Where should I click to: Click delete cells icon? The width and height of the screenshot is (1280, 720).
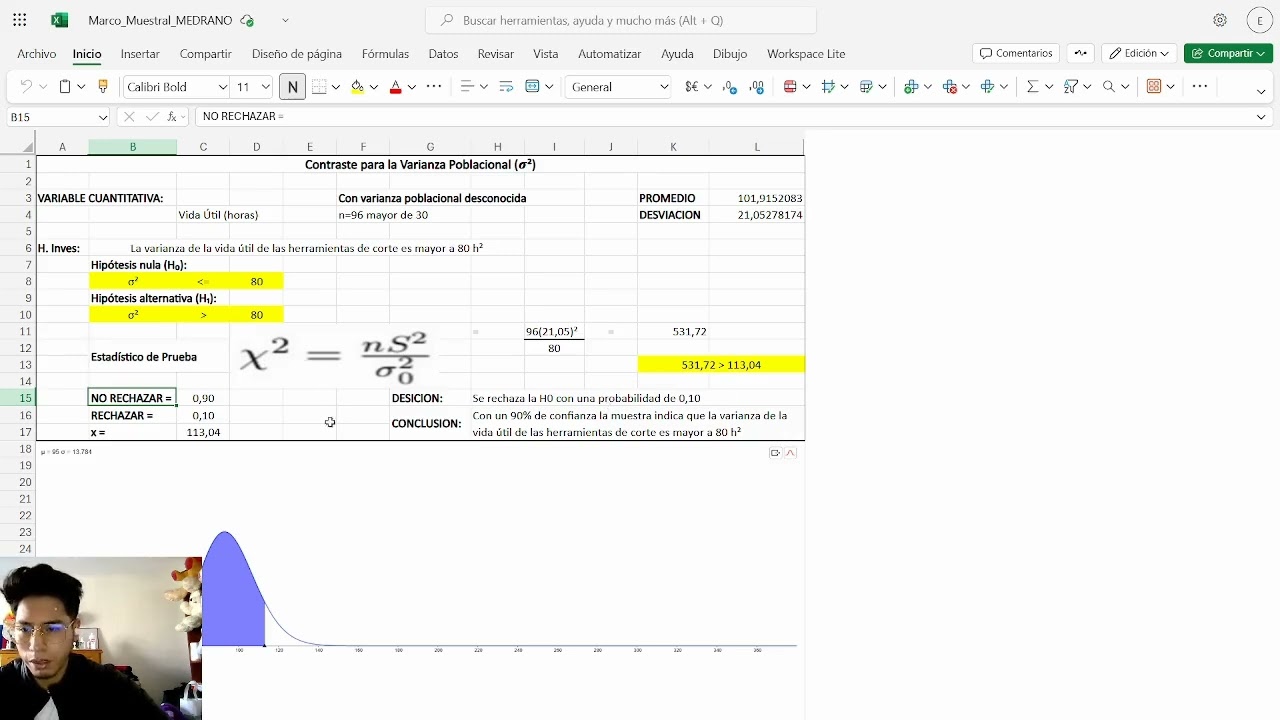pos(950,87)
